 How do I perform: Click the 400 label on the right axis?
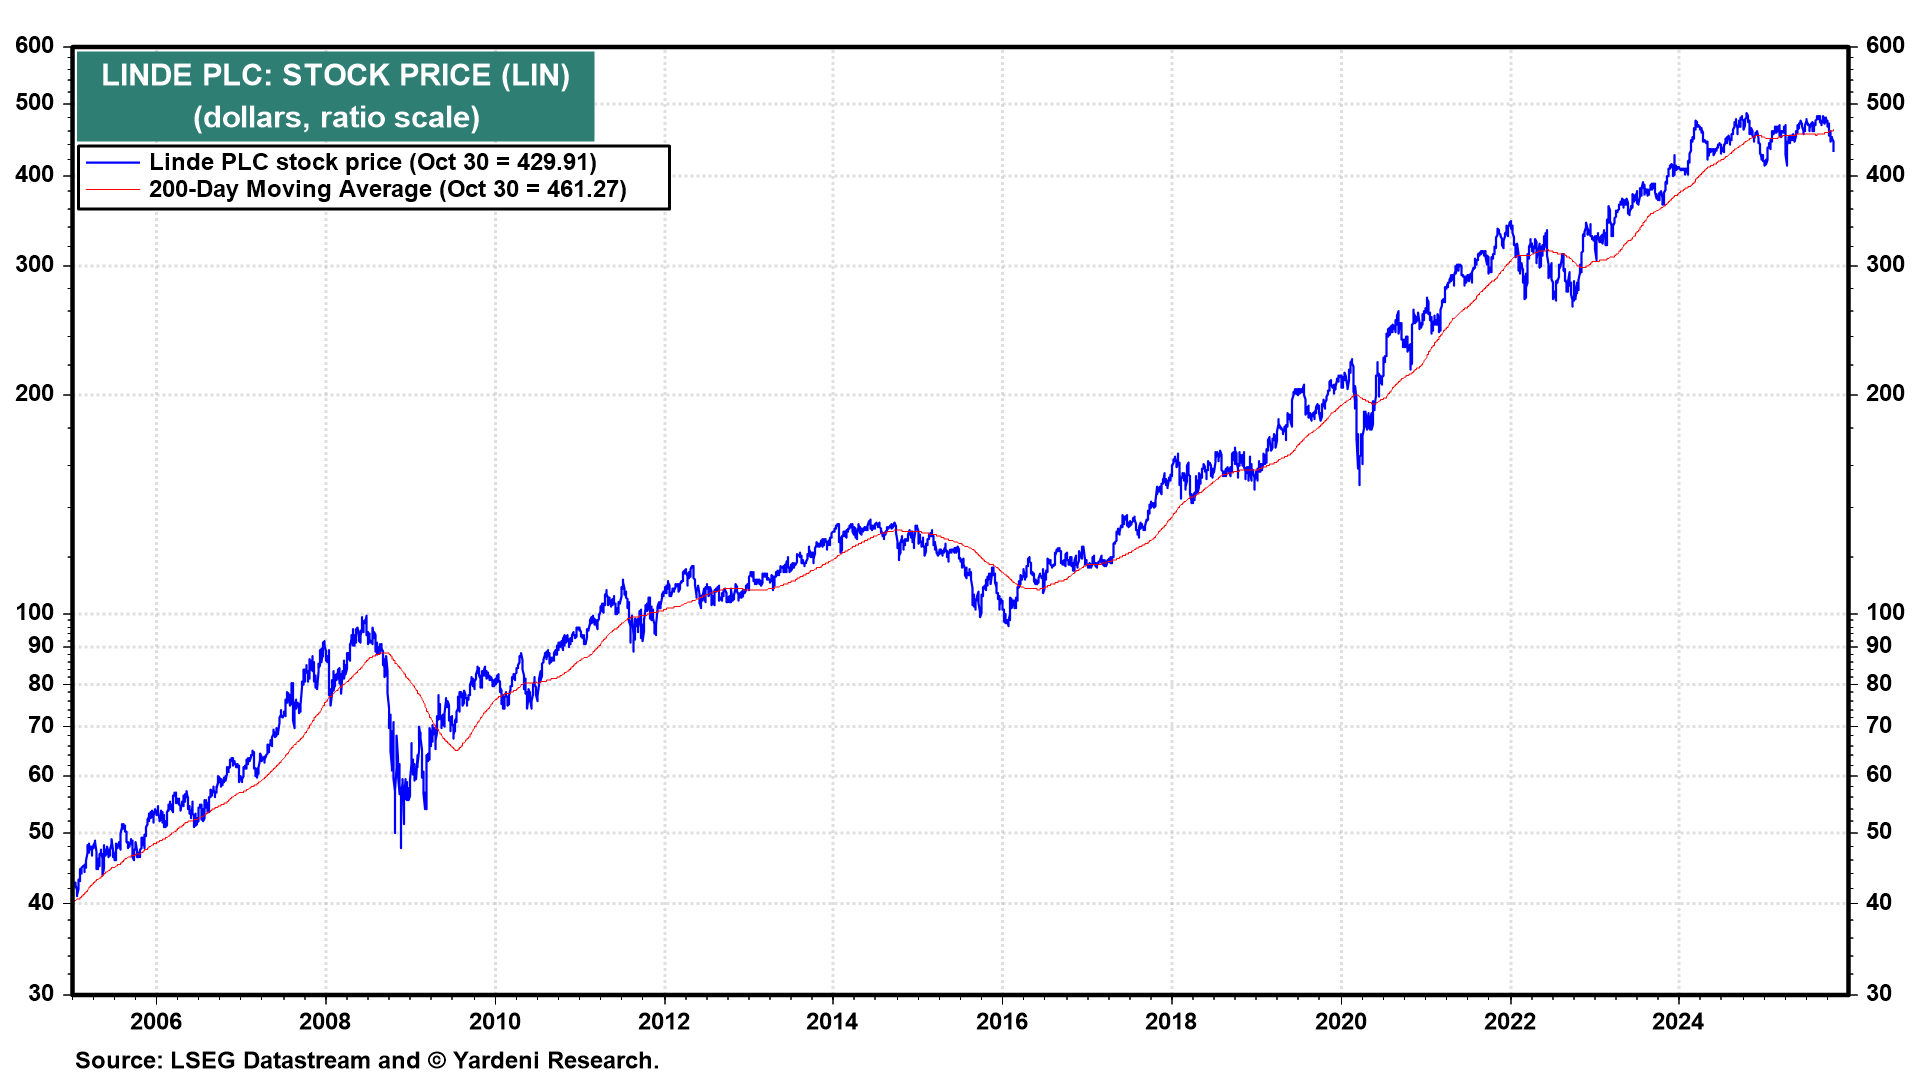coord(1885,174)
